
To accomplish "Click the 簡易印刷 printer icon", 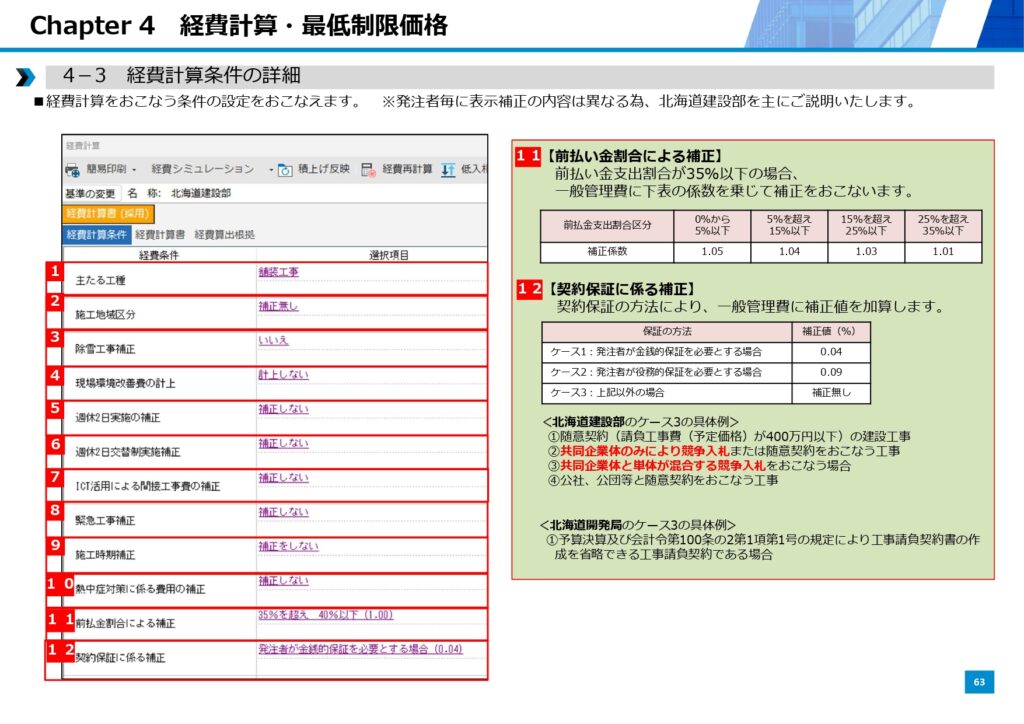I will tap(73, 170).
